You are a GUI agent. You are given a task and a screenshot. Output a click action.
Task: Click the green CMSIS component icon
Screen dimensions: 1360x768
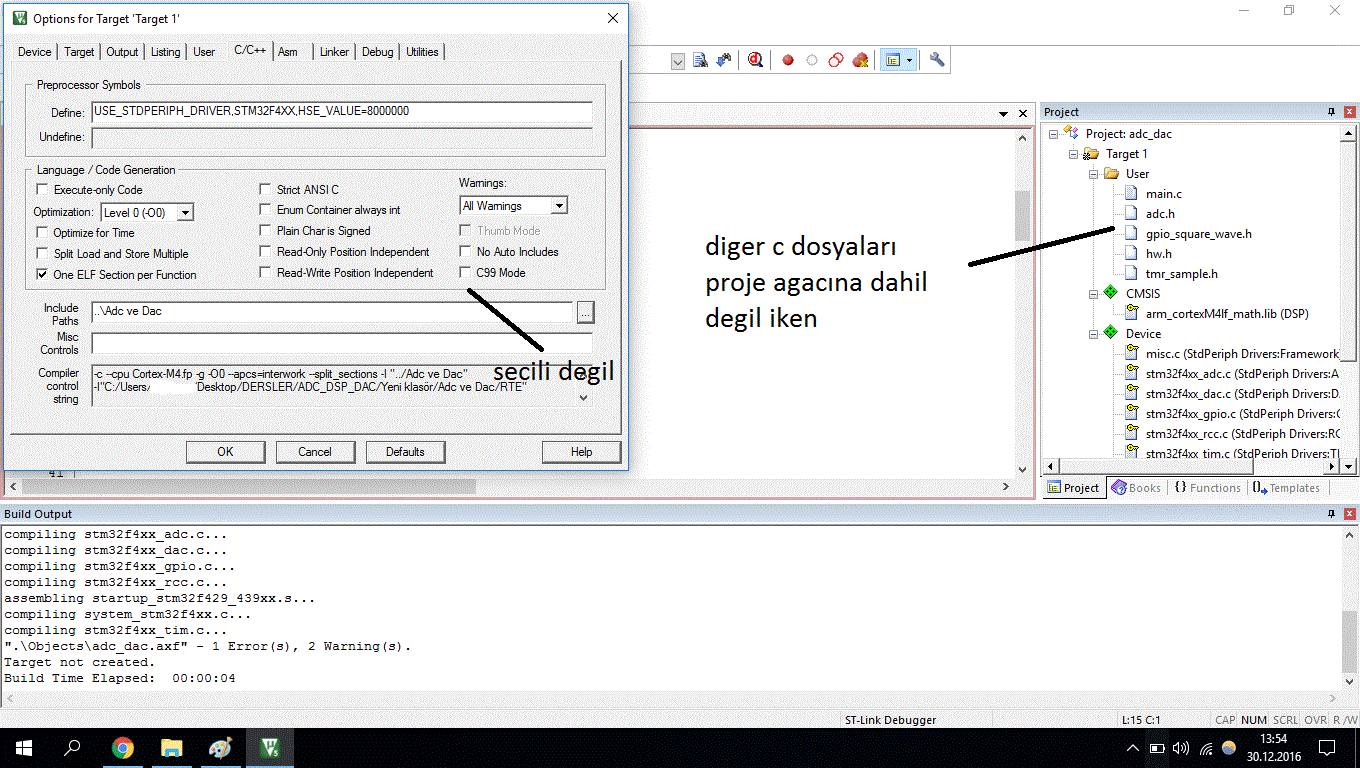(1109, 294)
